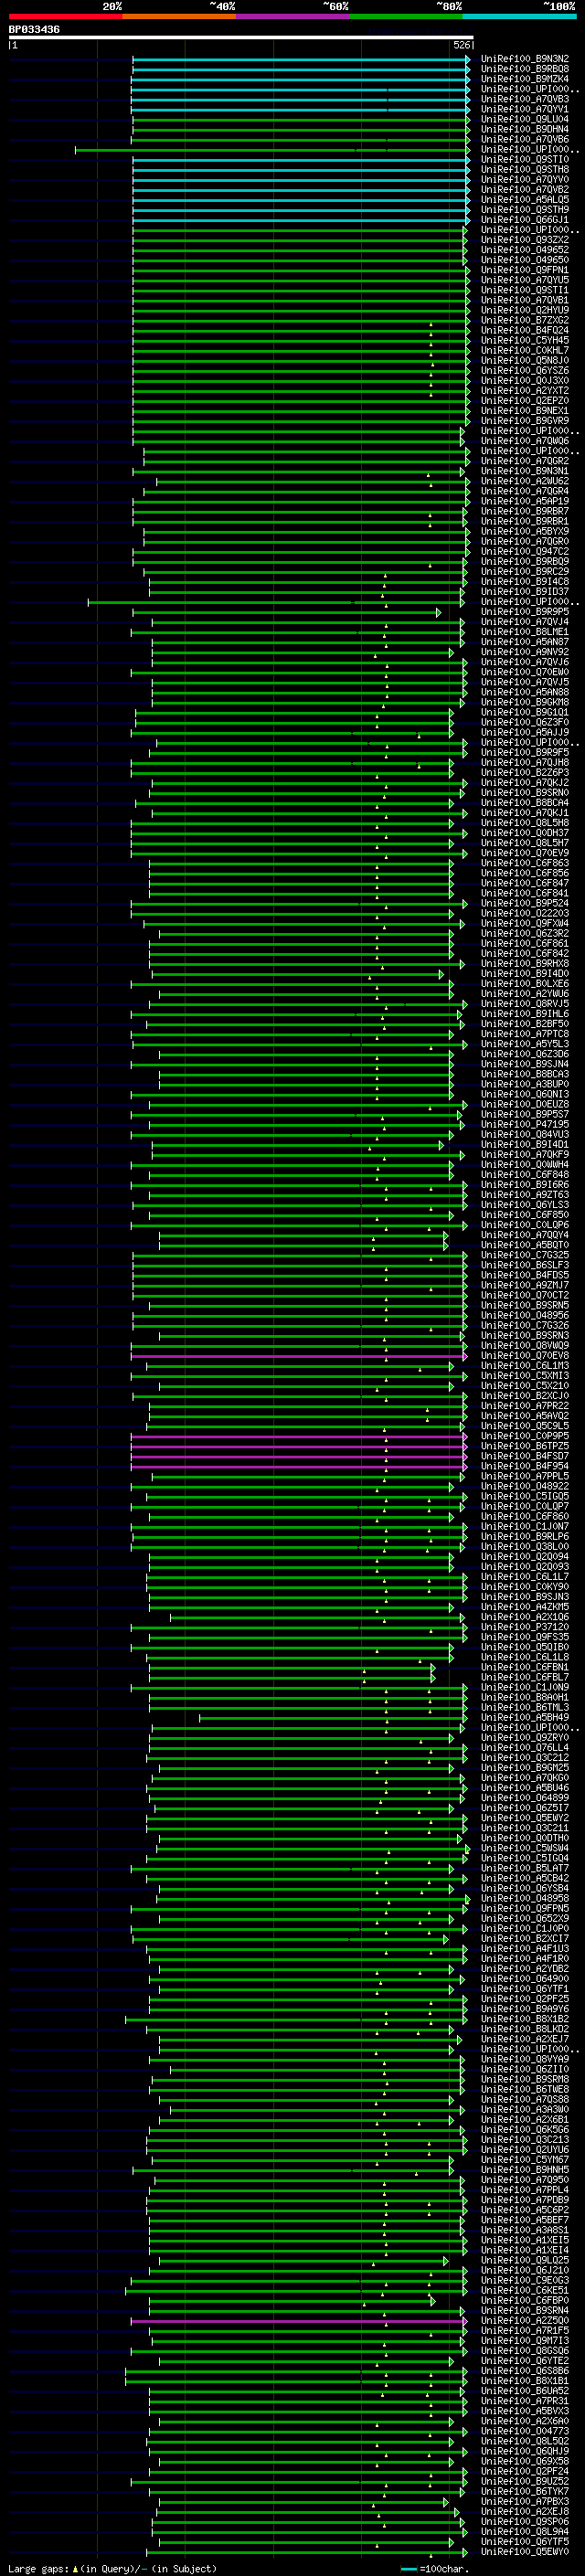Screen dimensions: 585x2576
Task: Click hit label UniRef100_C6F860
Action: click(525, 1516)
